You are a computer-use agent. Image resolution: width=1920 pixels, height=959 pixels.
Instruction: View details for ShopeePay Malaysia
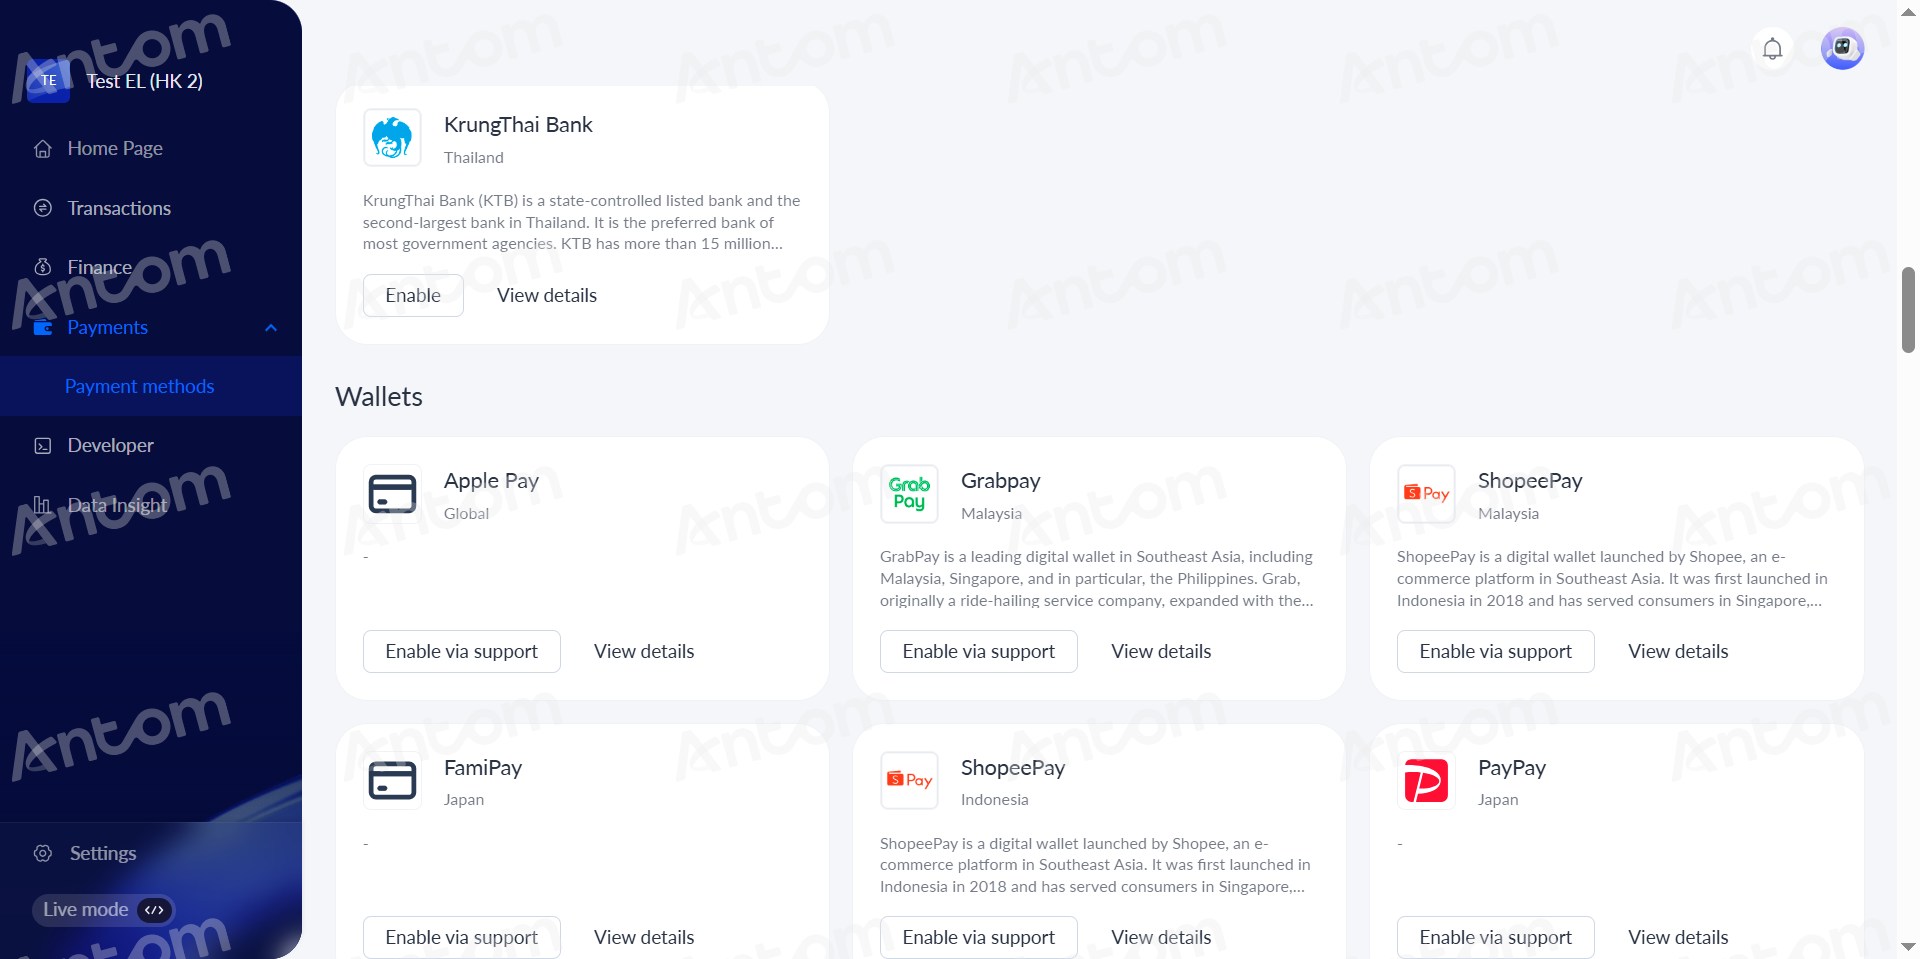pyautogui.click(x=1678, y=651)
